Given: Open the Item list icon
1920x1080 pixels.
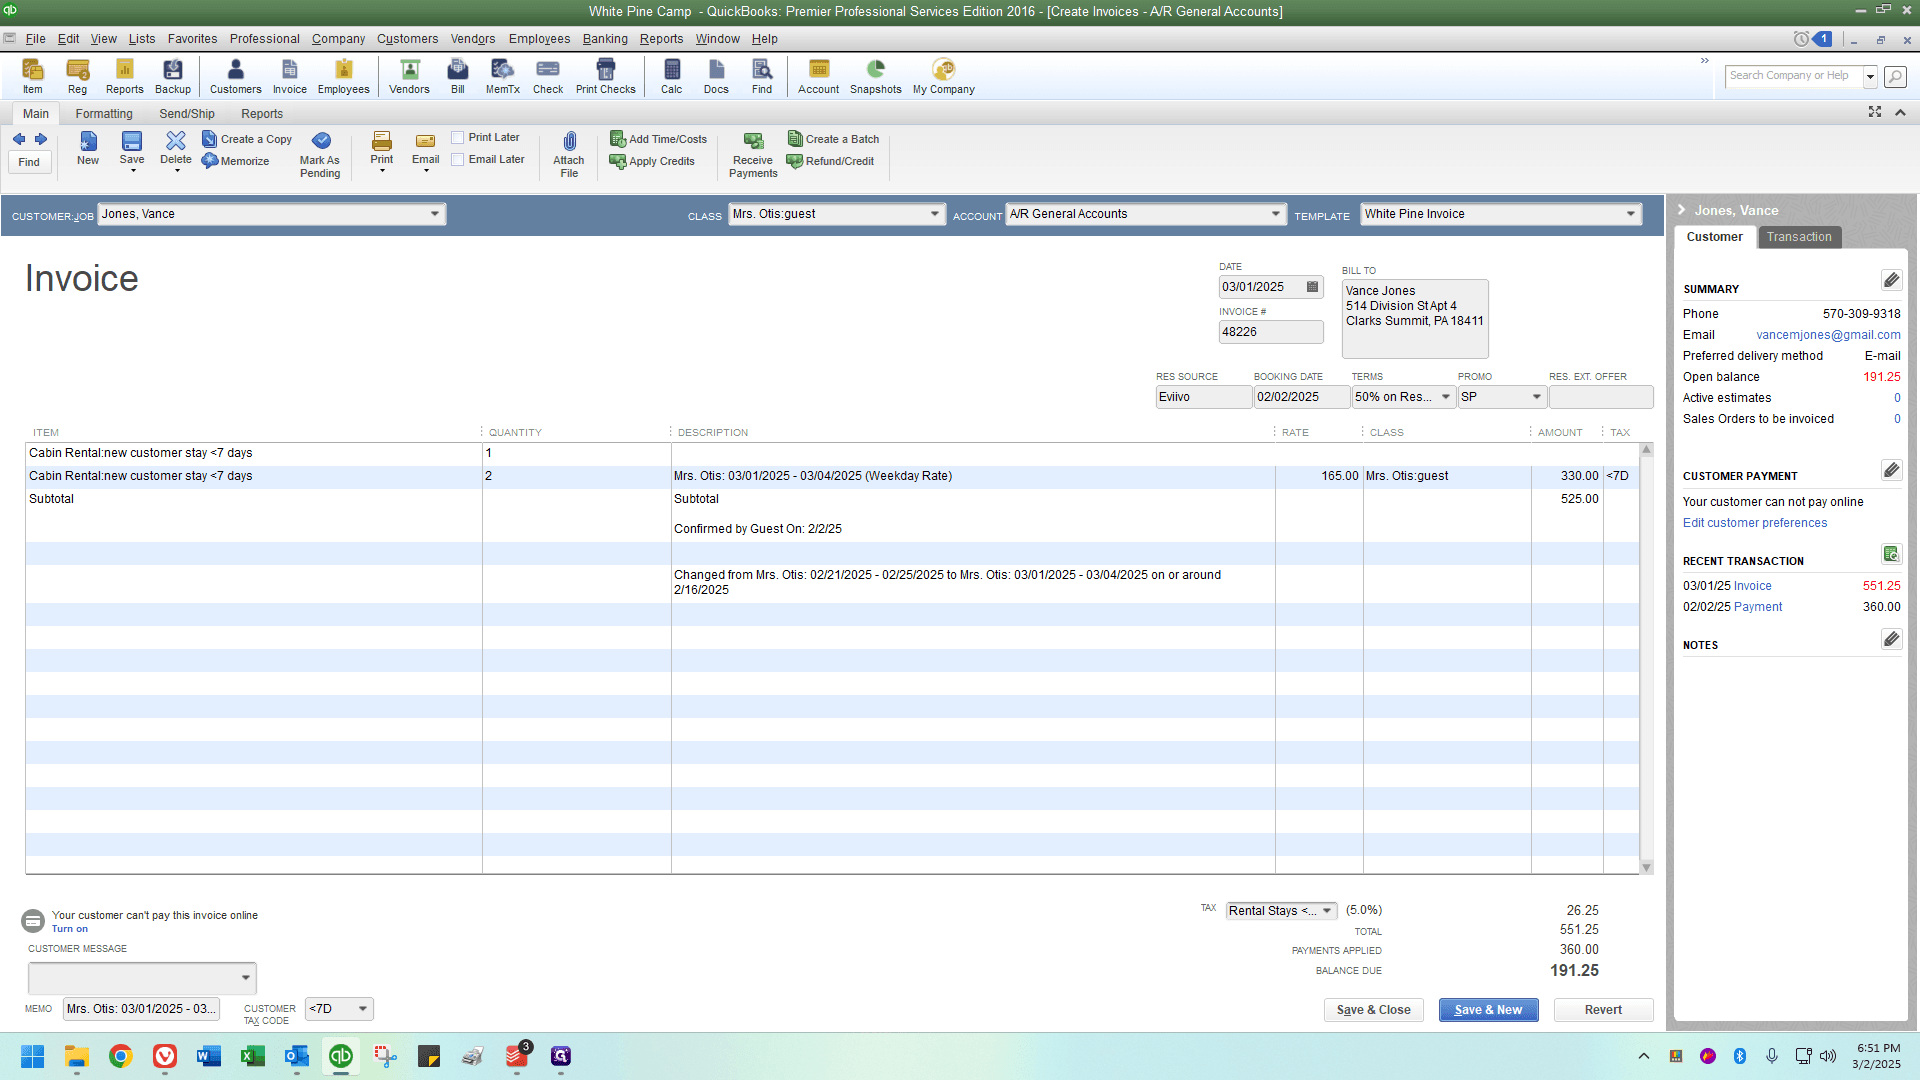Looking at the screenshot, I should [33, 76].
